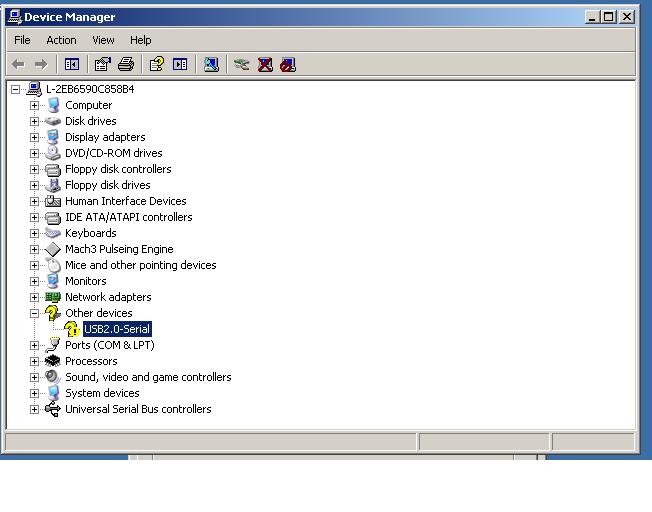Click the Print toolbar icon
Image resolution: width=652 pixels, height=512 pixels.
(x=126, y=64)
